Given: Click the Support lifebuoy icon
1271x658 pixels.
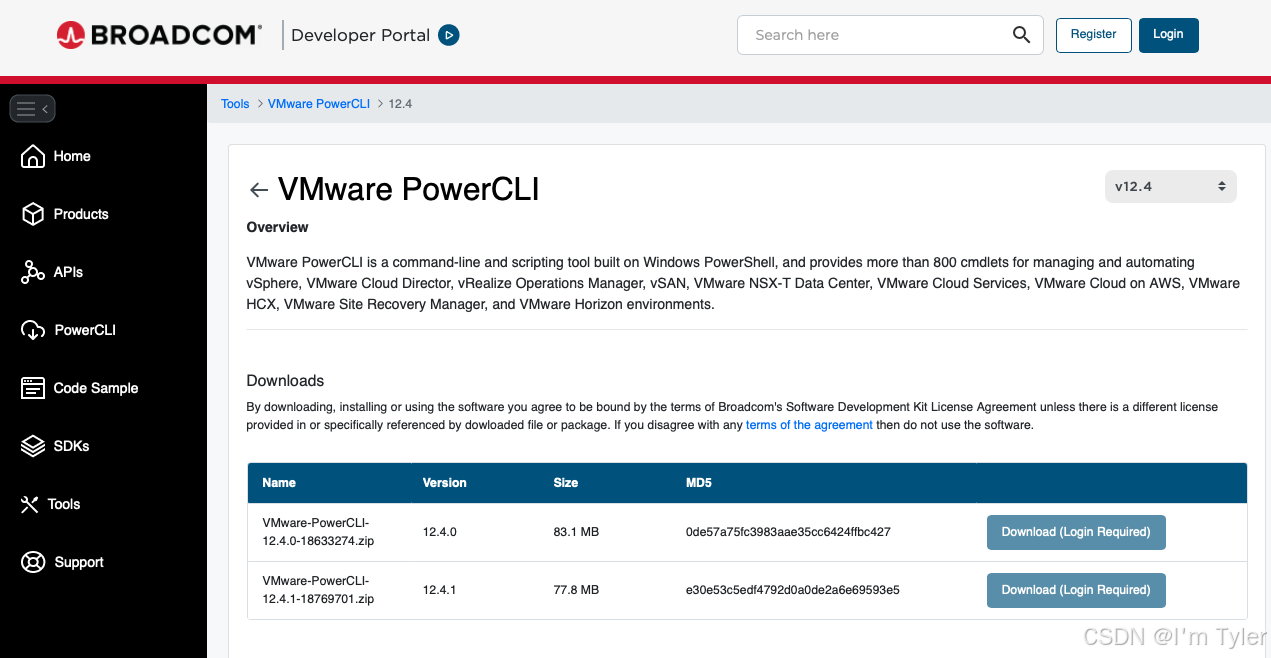Looking at the screenshot, I should (x=33, y=562).
